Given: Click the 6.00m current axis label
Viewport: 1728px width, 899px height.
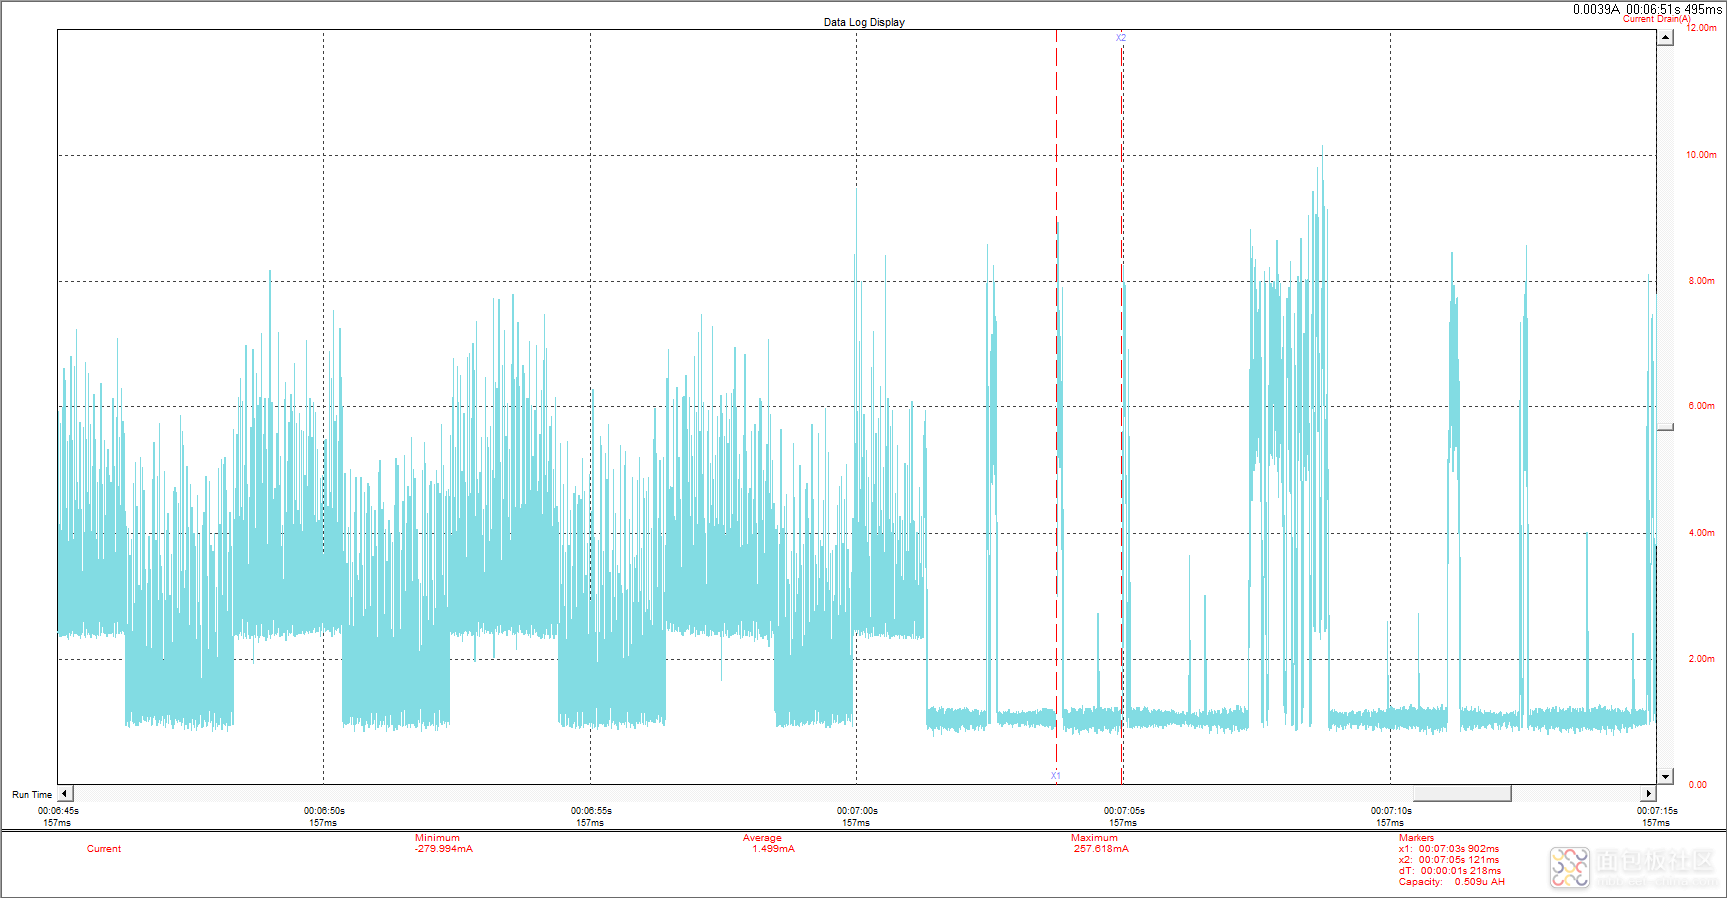Looking at the screenshot, I should click(1701, 406).
